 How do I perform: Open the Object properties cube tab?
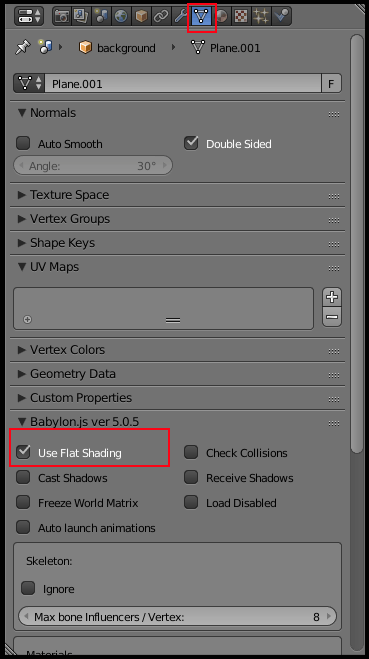click(141, 16)
